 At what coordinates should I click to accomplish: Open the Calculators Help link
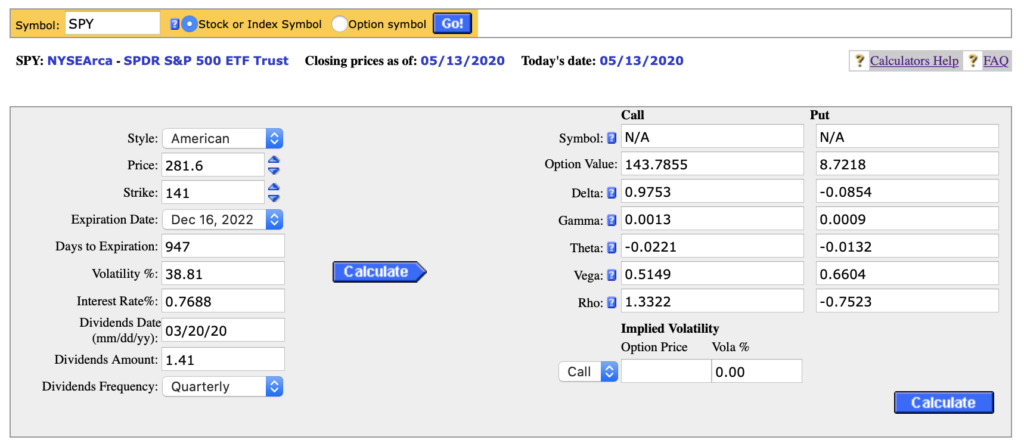(x=914, y=61)
